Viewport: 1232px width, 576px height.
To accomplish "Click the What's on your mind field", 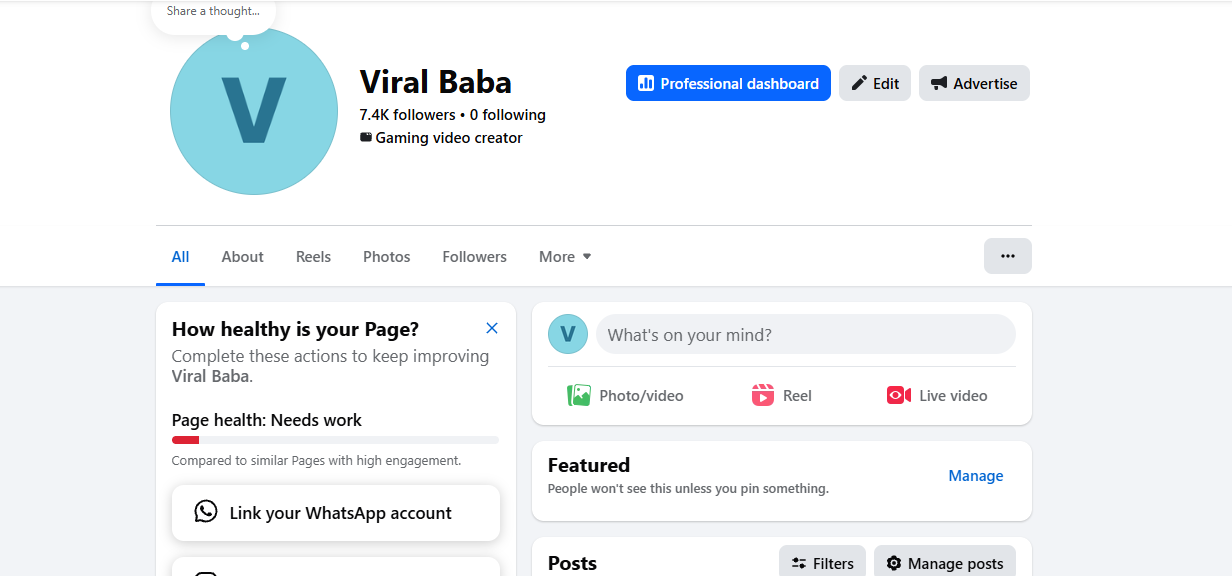I will click(806, 335).
